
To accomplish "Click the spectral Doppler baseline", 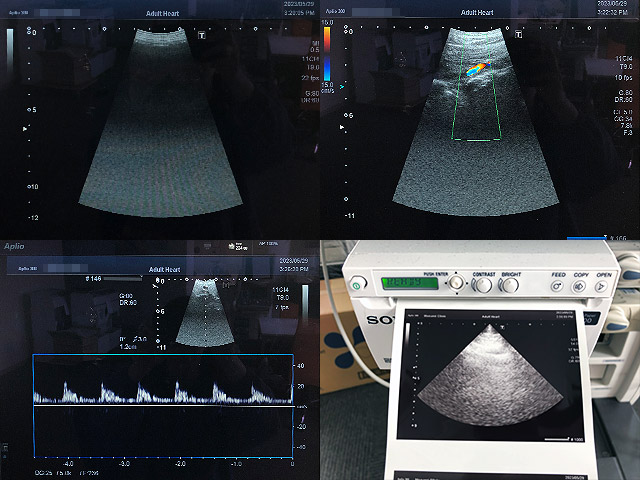I will 163,406.
